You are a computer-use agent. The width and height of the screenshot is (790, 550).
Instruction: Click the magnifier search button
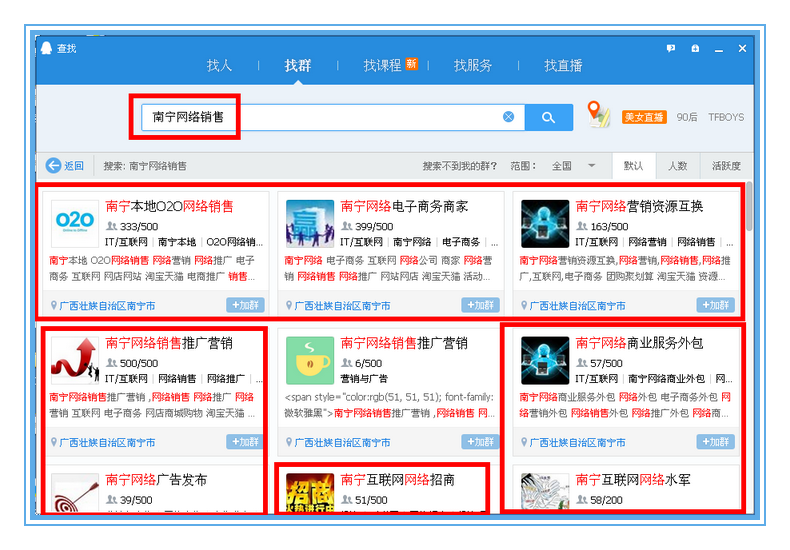[549, 117]
